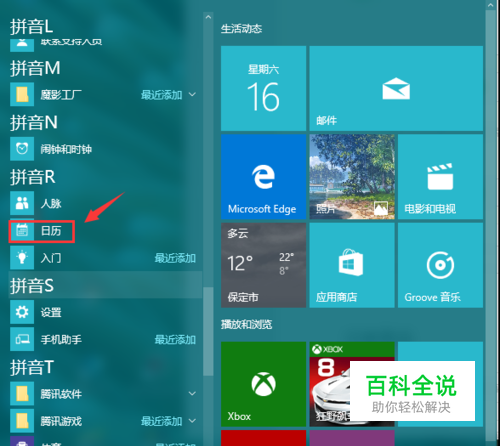Click the 魔影工厂 label
This screenshot has width=500, height=446.
tap(61, 95)
